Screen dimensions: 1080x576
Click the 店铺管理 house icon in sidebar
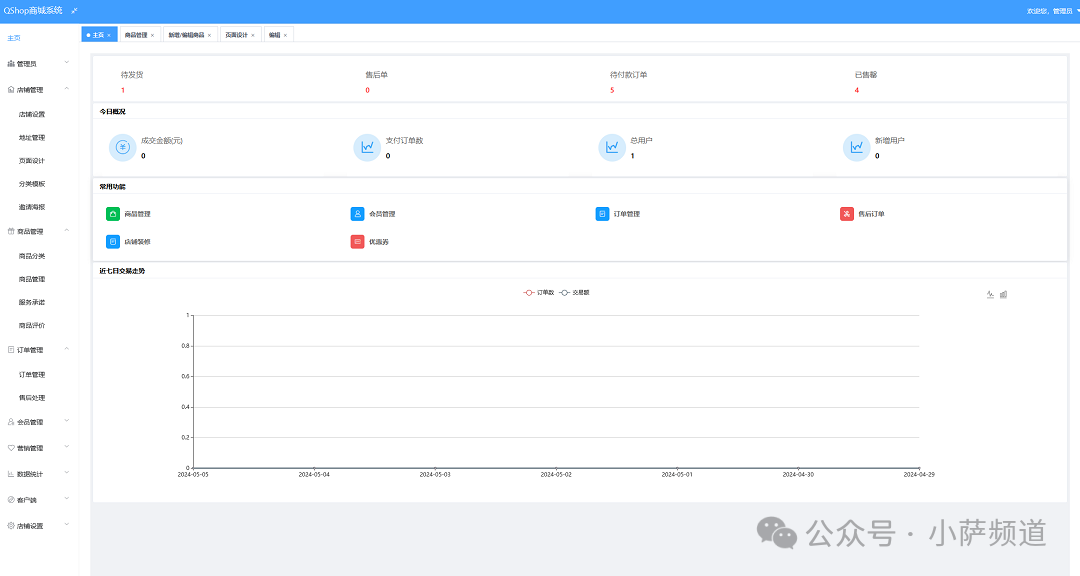[x=10, y=90]
